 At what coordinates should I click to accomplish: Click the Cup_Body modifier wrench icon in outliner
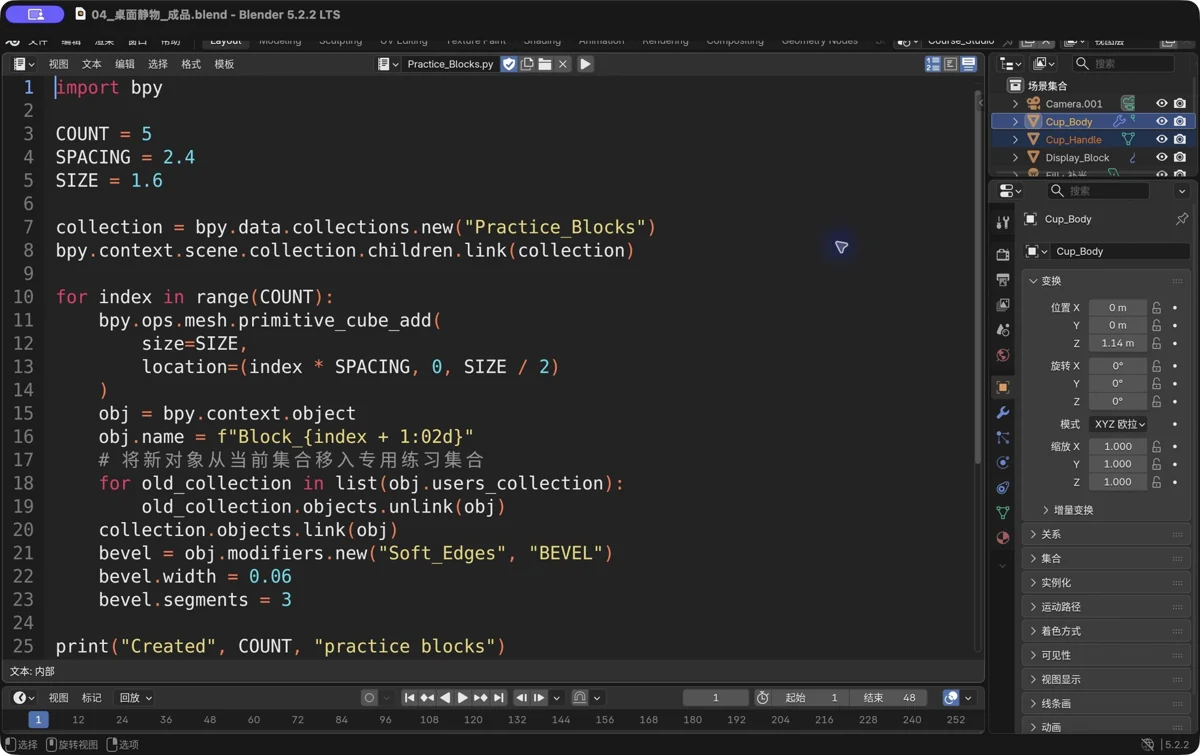pos(1119,122)
